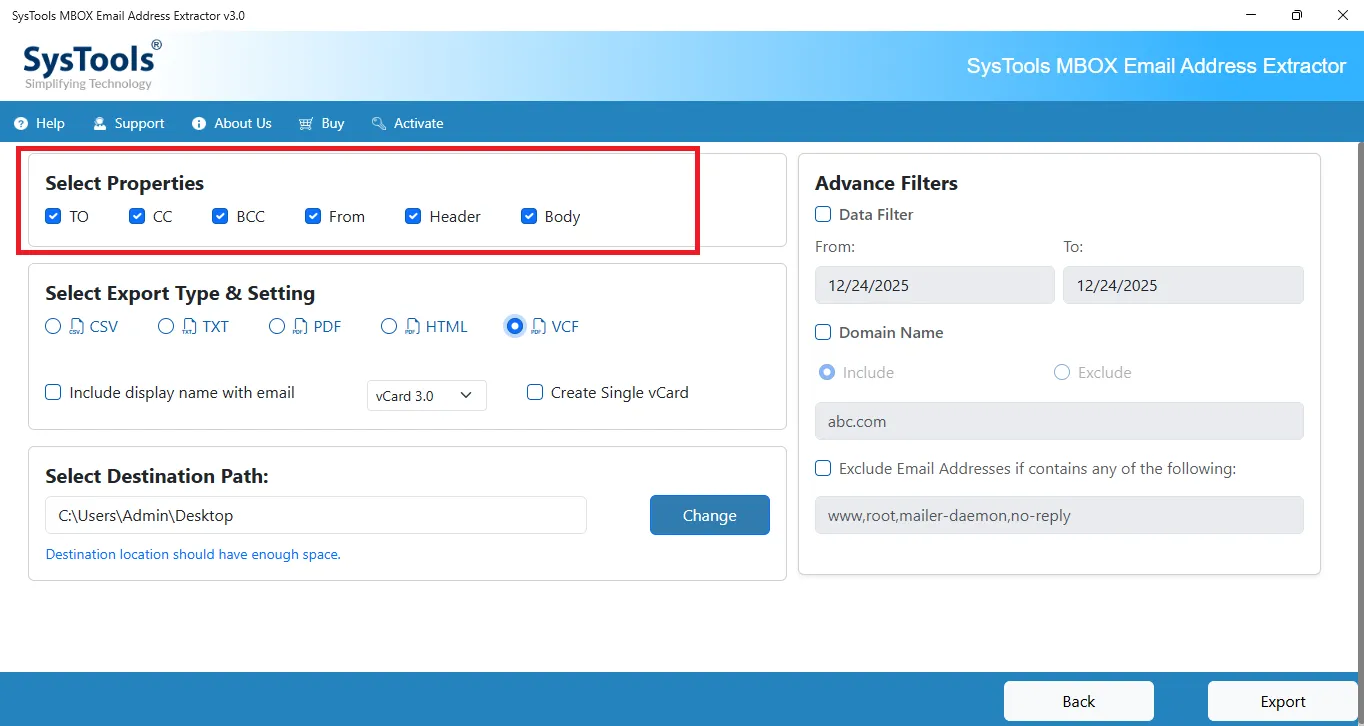
Task: Click the HTML file type icon
Action: (412, 326)
